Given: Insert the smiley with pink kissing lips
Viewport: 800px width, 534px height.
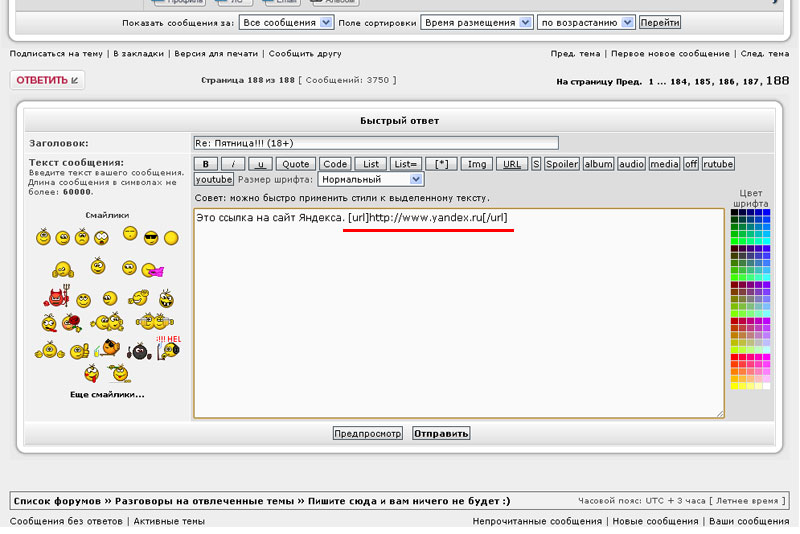Looking at the screenshot, I should (x=152, y=268).
